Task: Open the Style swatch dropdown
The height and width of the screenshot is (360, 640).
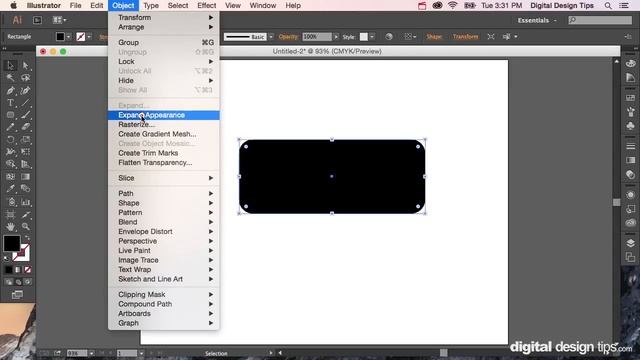Action: click(372, 37)
